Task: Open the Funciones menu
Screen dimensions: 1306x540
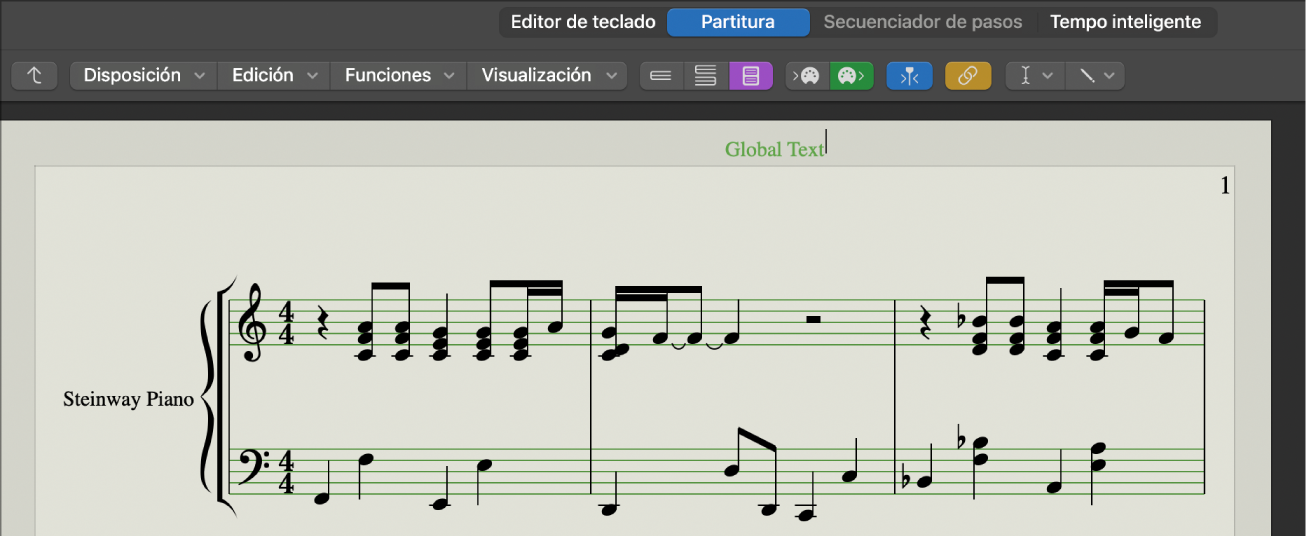Action: [399, 76]
